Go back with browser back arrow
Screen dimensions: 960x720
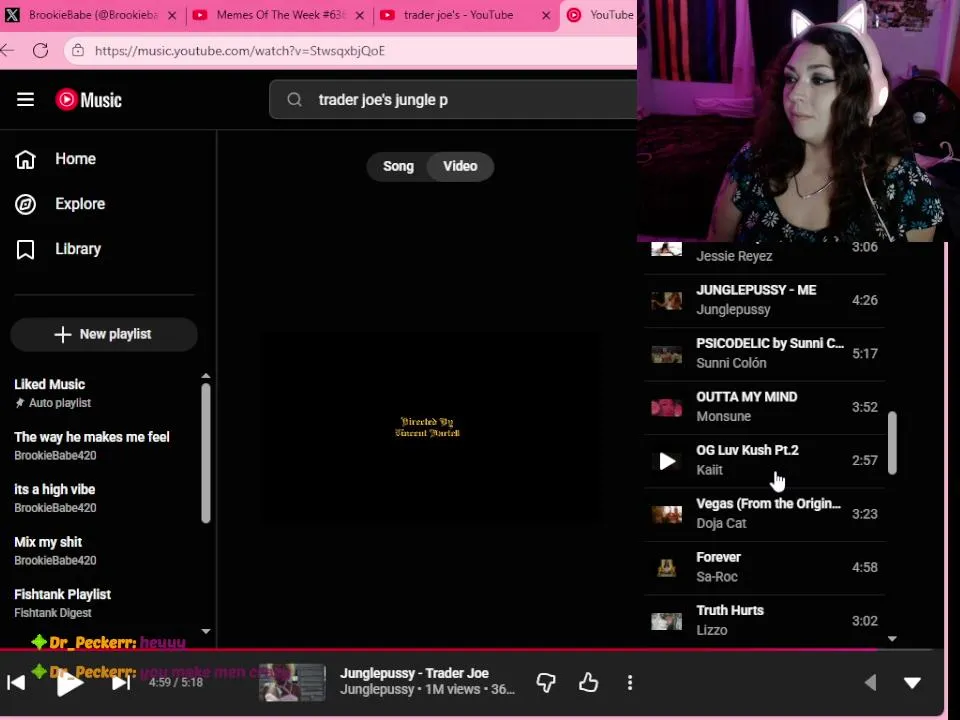[x=7, y=50]
